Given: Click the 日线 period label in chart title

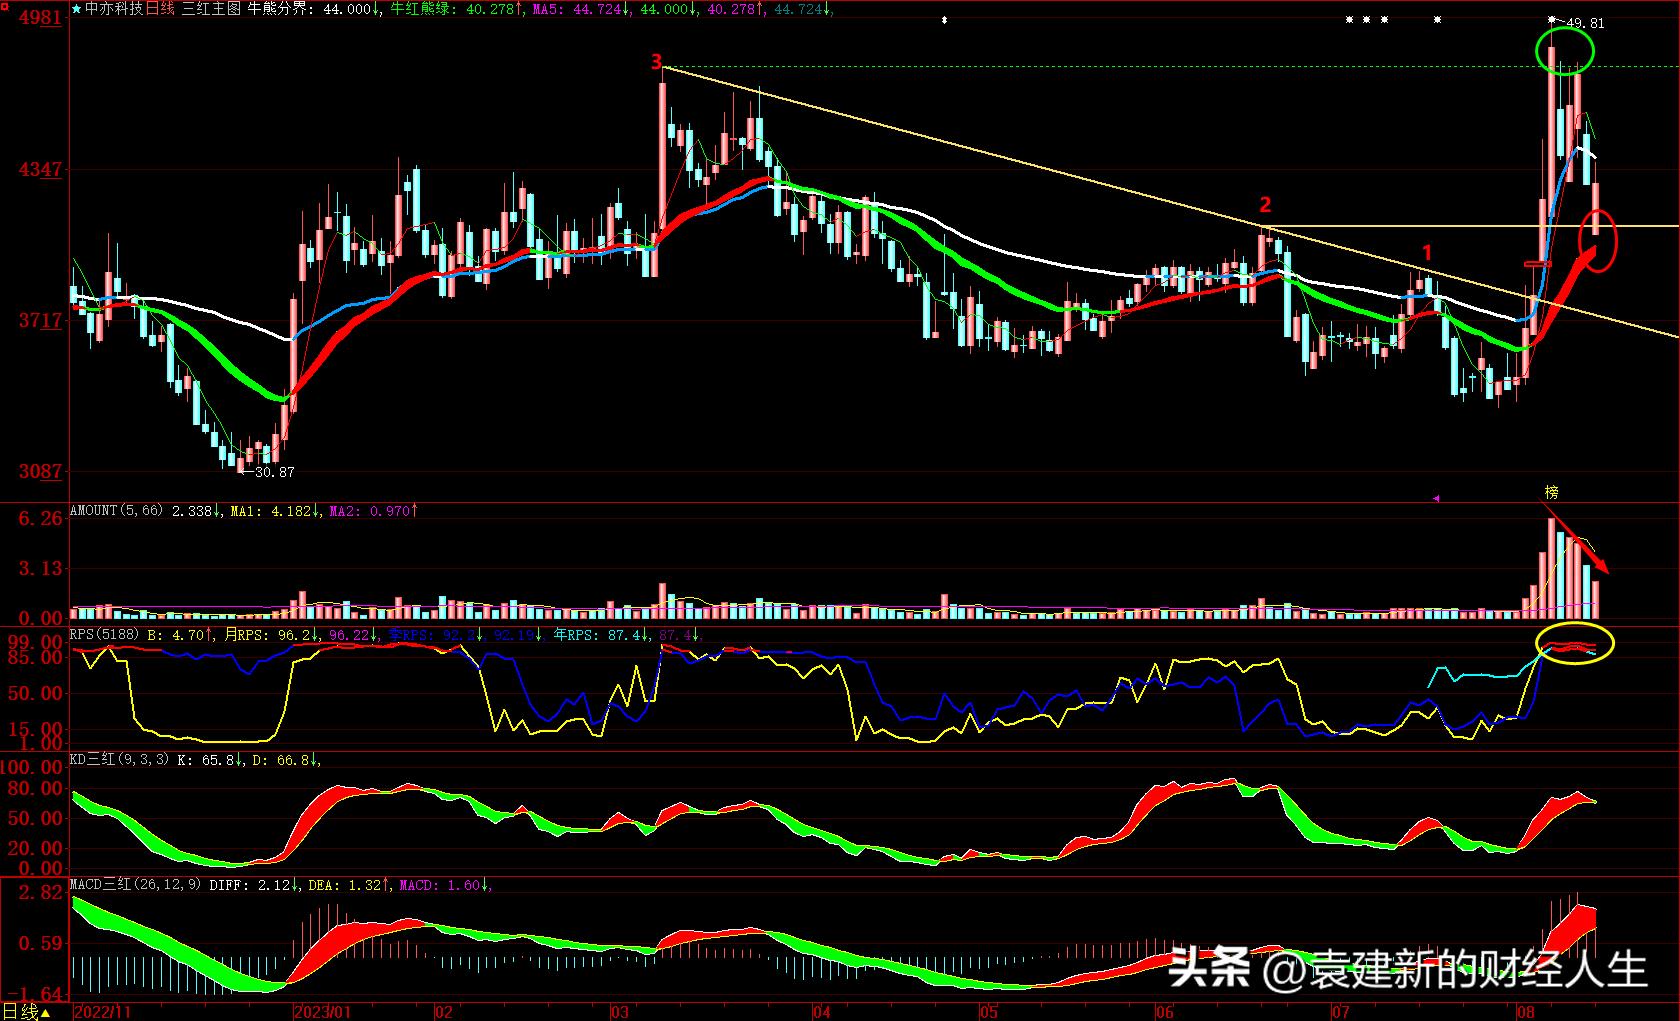Looking at the screenshot, I should [160, 9].
